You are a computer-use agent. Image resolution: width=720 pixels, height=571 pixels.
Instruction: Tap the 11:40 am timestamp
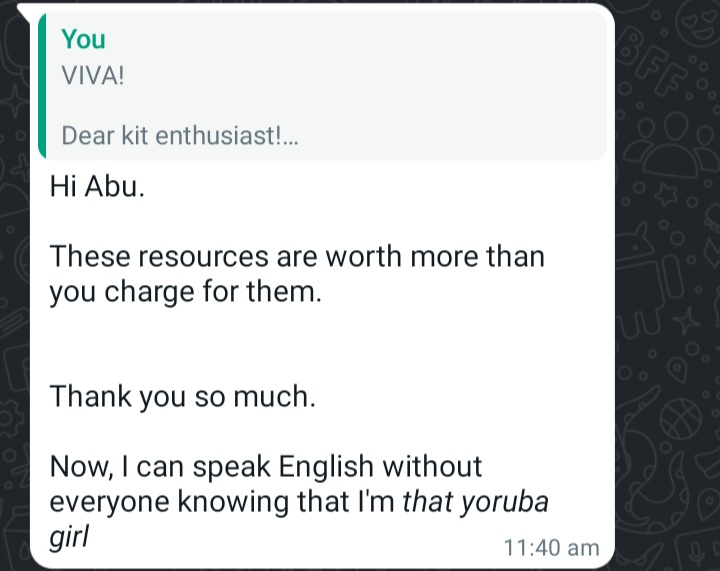click(x=551, y=548)
